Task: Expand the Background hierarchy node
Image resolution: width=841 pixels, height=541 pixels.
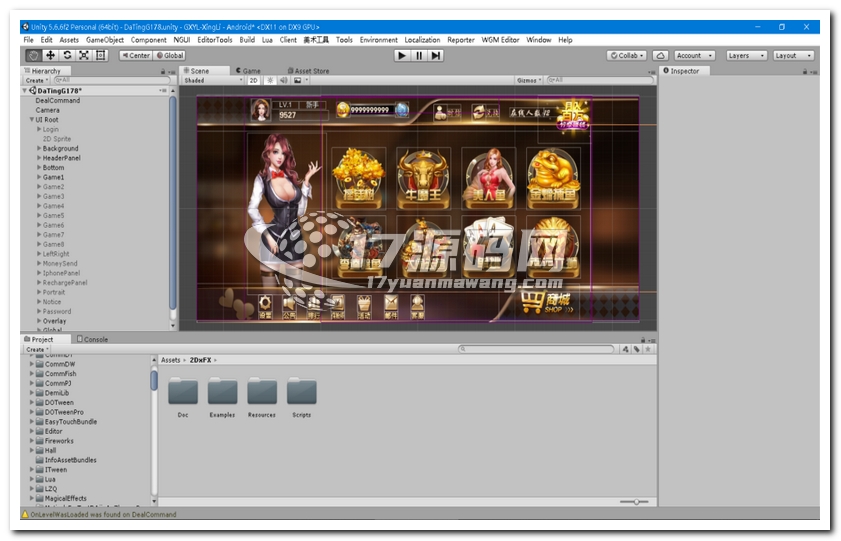Action: [39, 149]
